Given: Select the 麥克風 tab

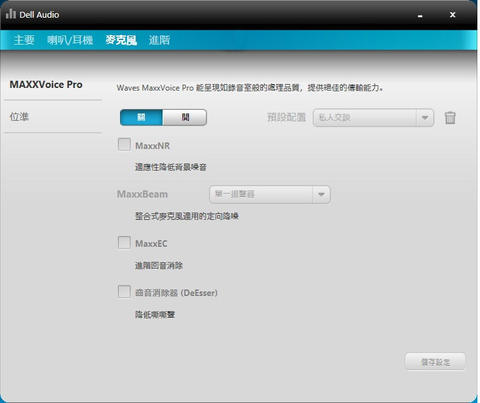Looking at the screenshot, I should pos(121,40).
